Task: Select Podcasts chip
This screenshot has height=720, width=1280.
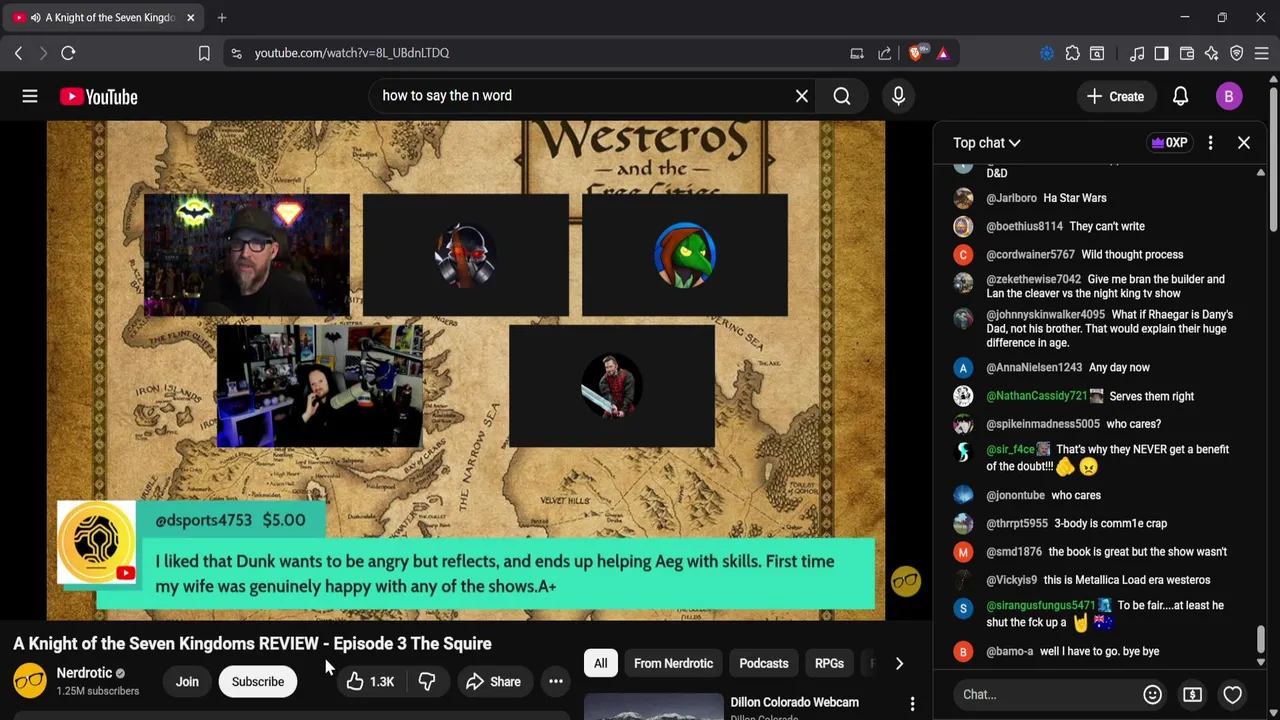Action: coord(764,663)
